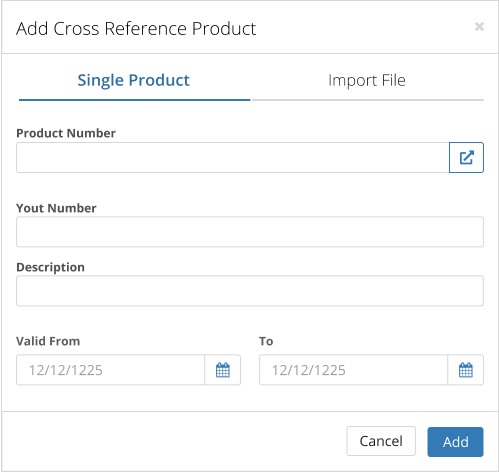Click the Cancel button
The width and height of the screenshot is (499, 472).
coord(381,441)
